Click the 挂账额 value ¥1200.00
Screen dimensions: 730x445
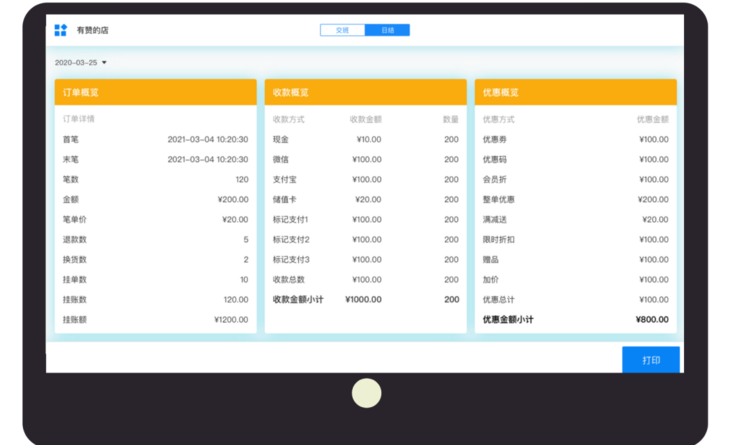[x=231, y=319]
